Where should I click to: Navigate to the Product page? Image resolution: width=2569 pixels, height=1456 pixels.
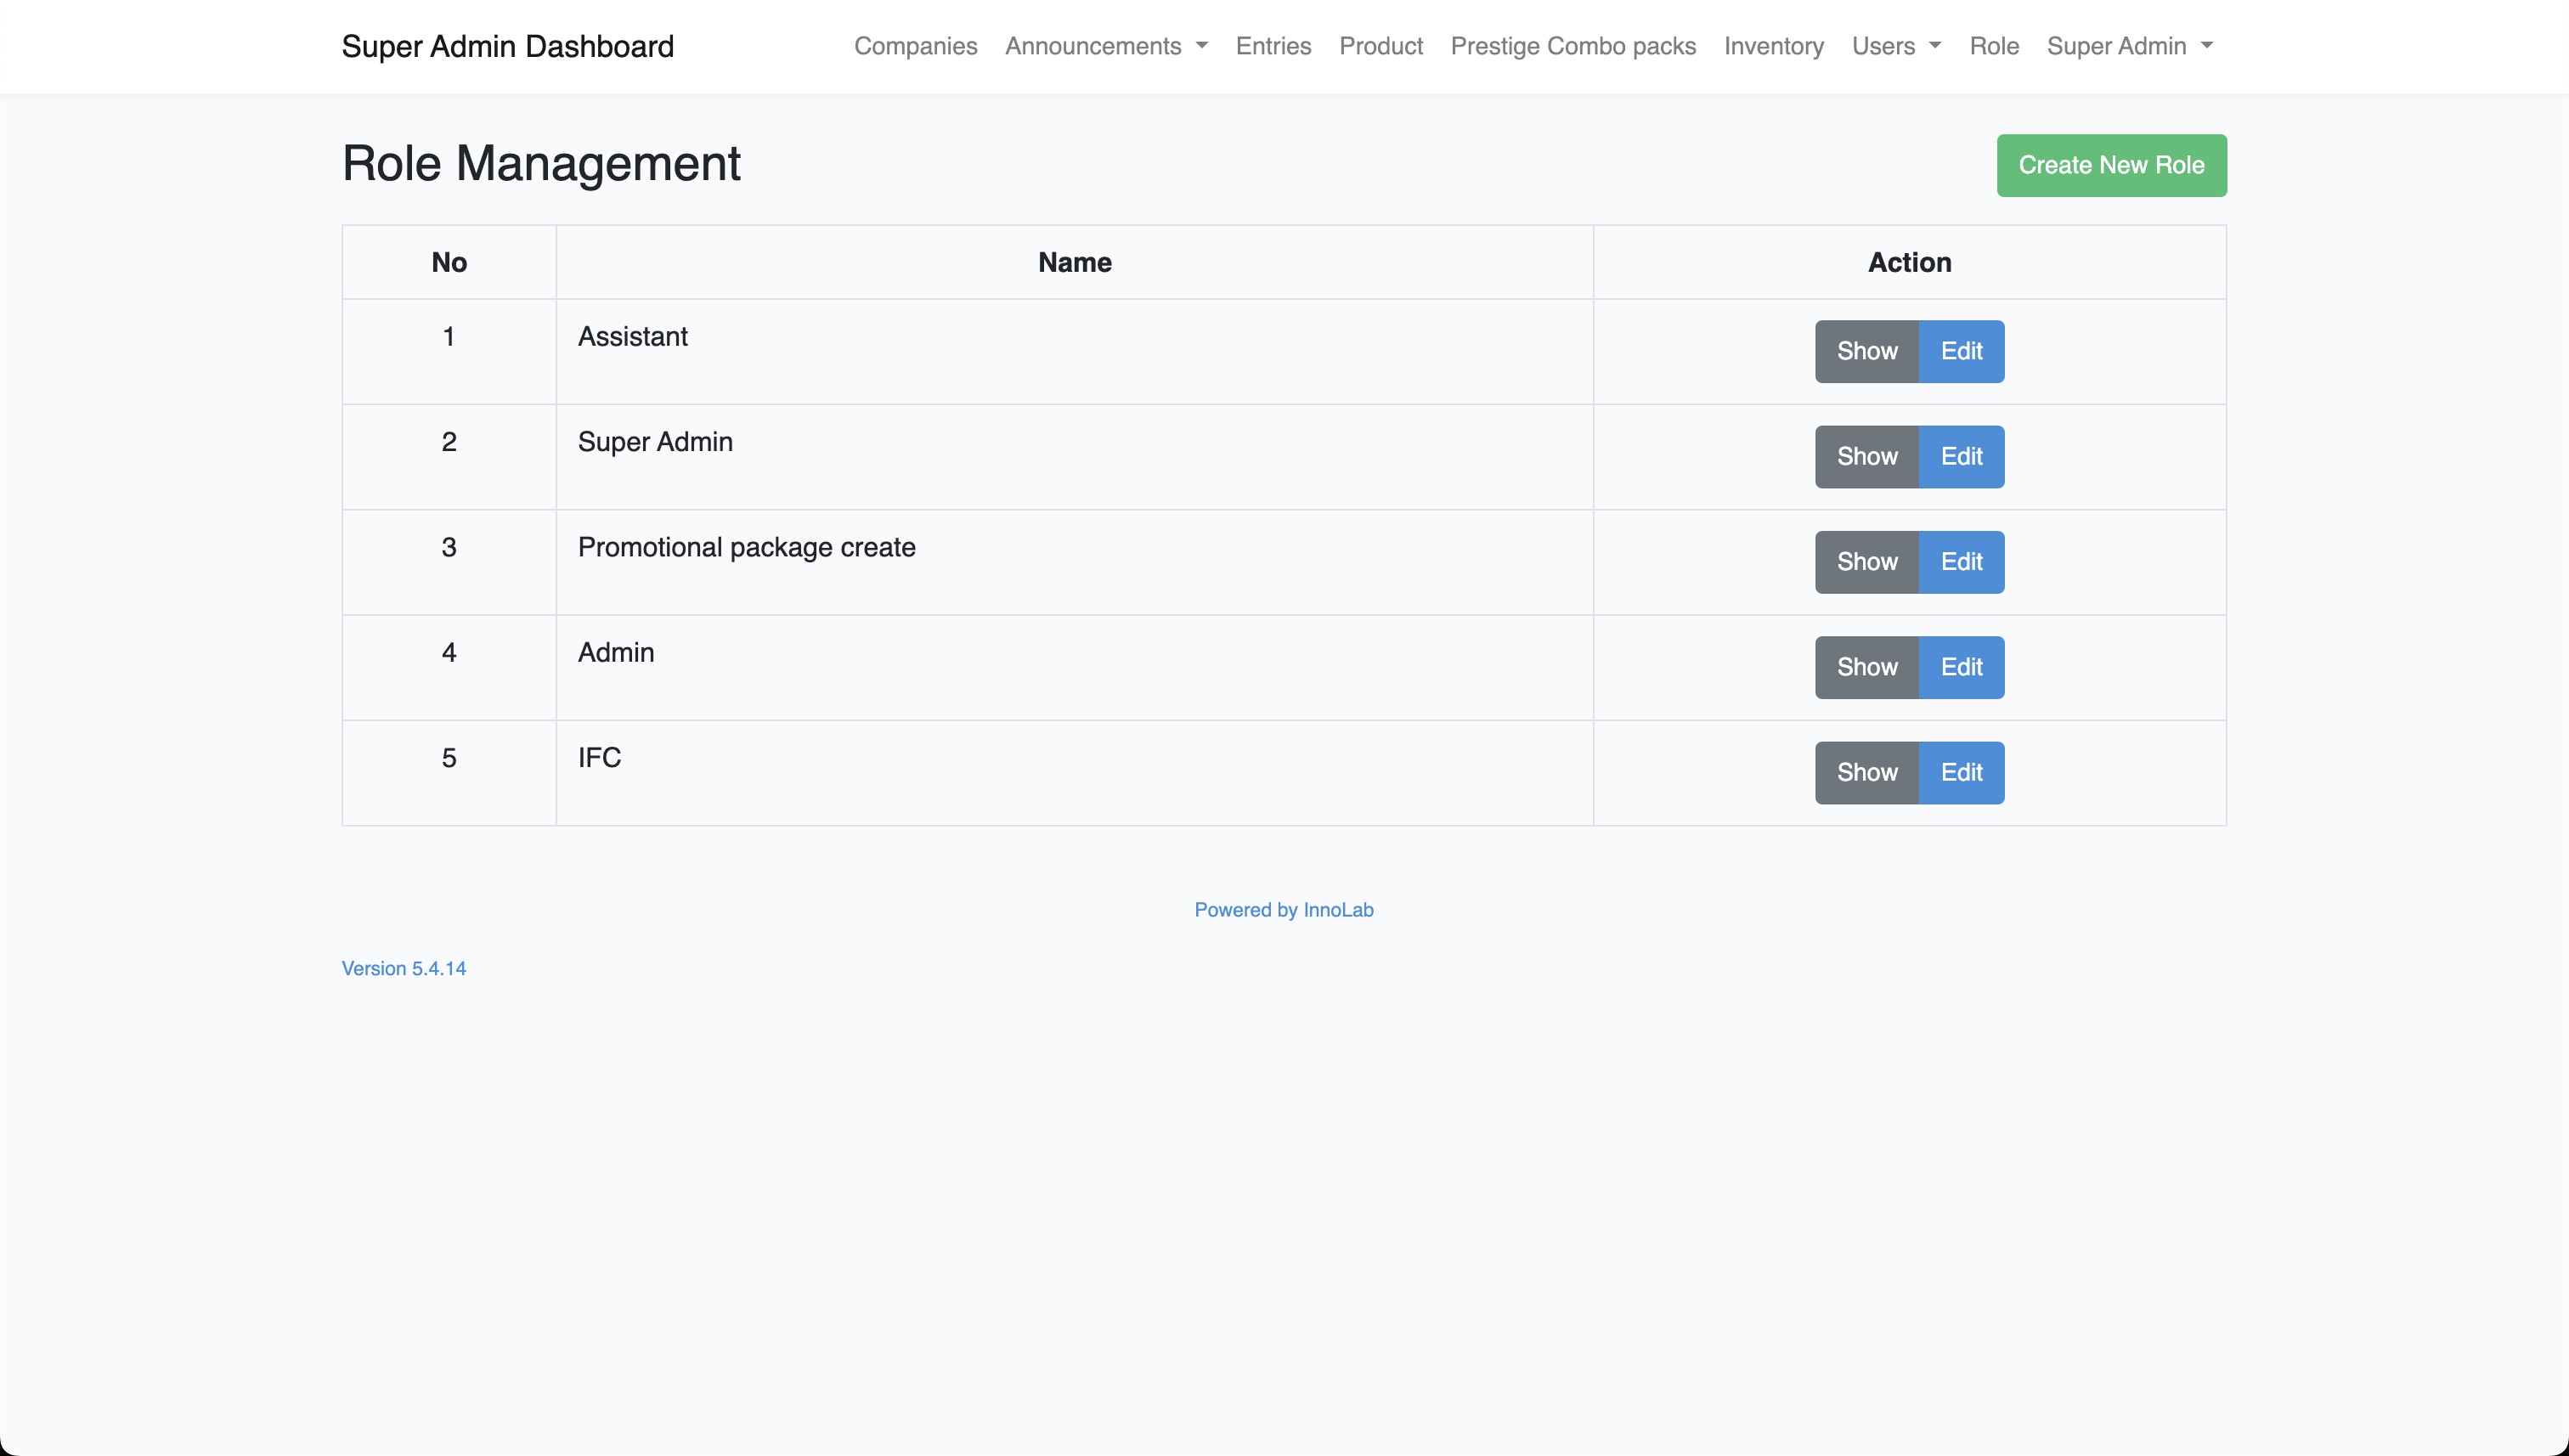(1380, 46)
